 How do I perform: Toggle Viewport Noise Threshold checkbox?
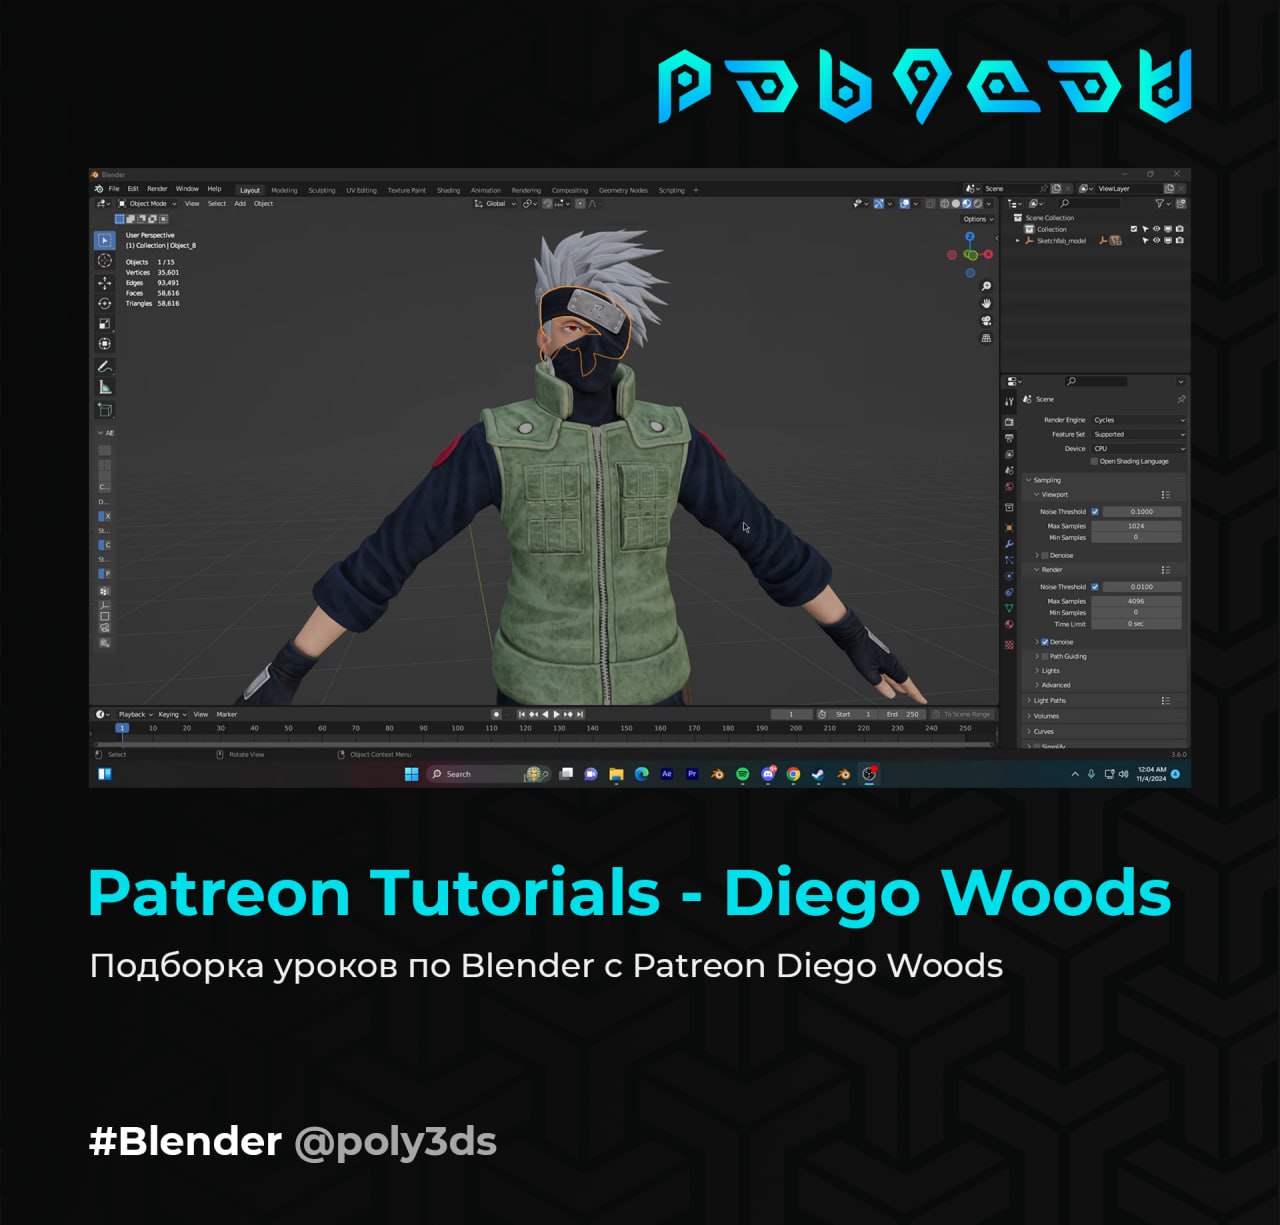pos(1095,511)
